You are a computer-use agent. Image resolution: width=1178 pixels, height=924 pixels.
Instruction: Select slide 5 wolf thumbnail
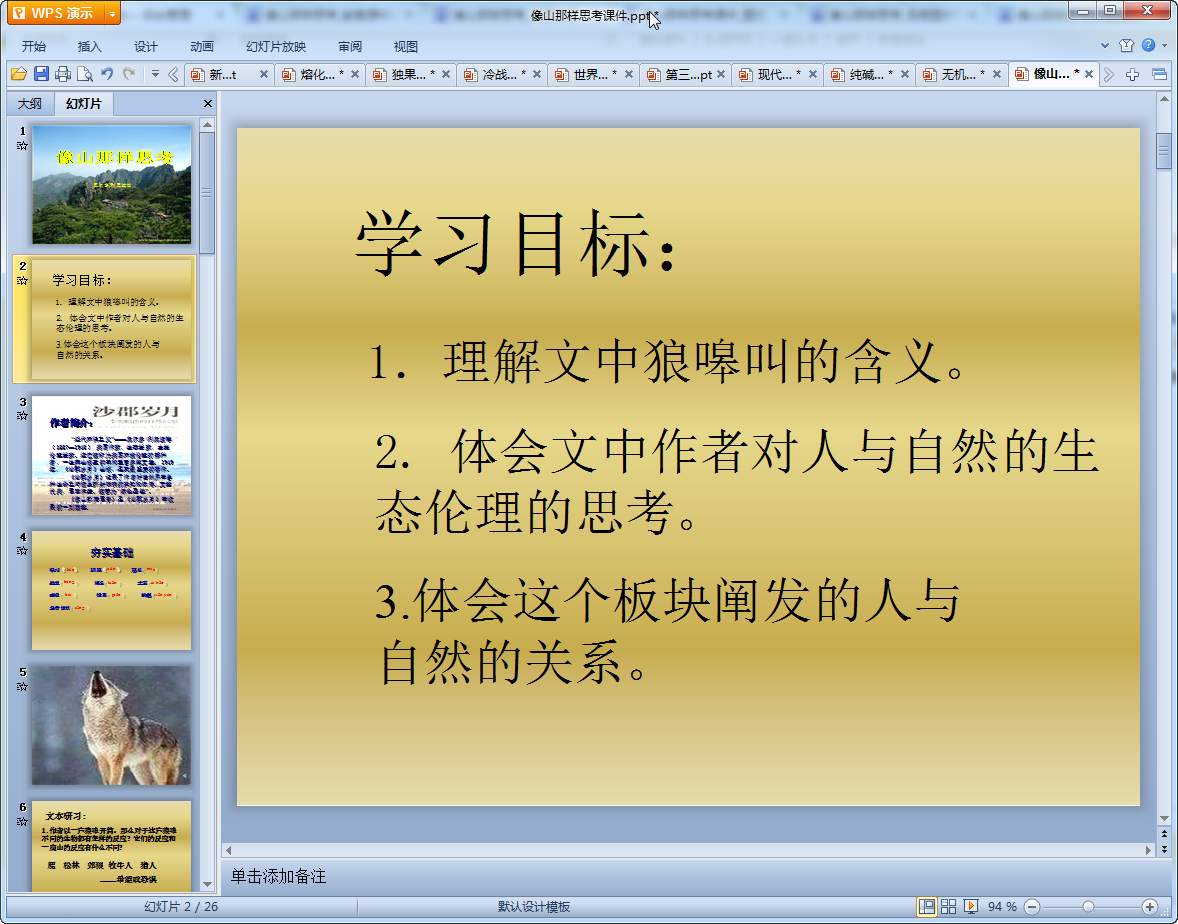click(x=111, y=725)
